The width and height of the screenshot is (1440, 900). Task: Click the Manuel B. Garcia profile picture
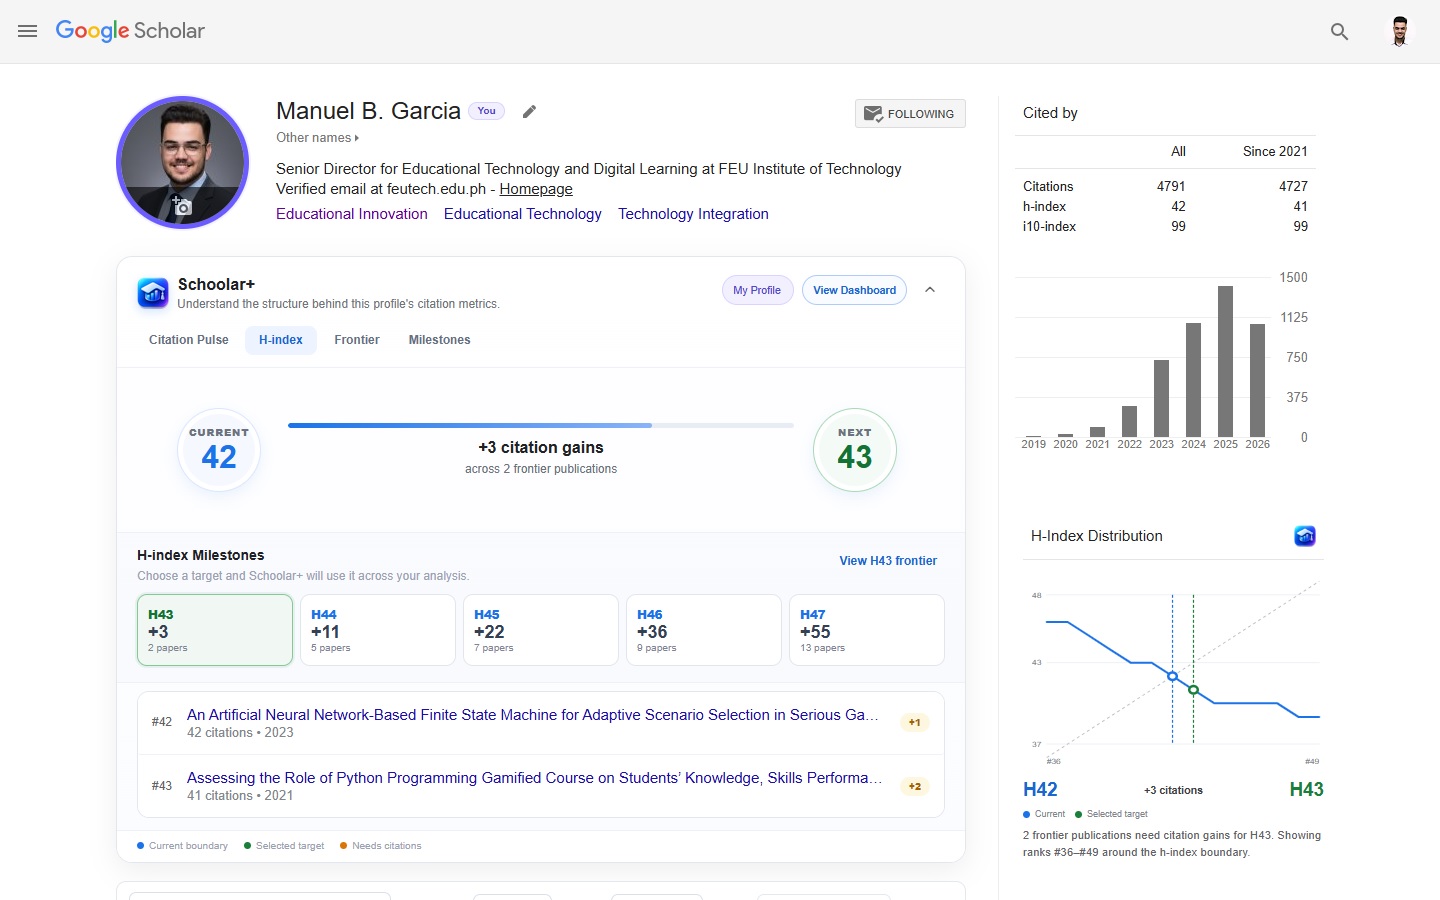(182, 162)
